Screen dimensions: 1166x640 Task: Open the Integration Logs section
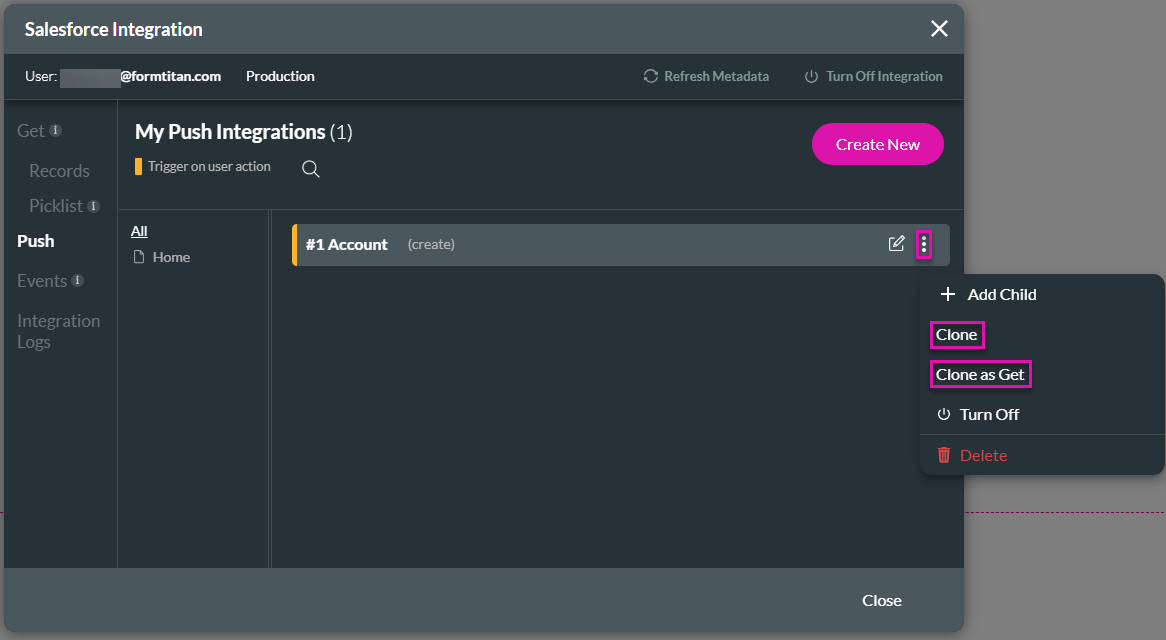pyautogui.click(x=58, y=331)
